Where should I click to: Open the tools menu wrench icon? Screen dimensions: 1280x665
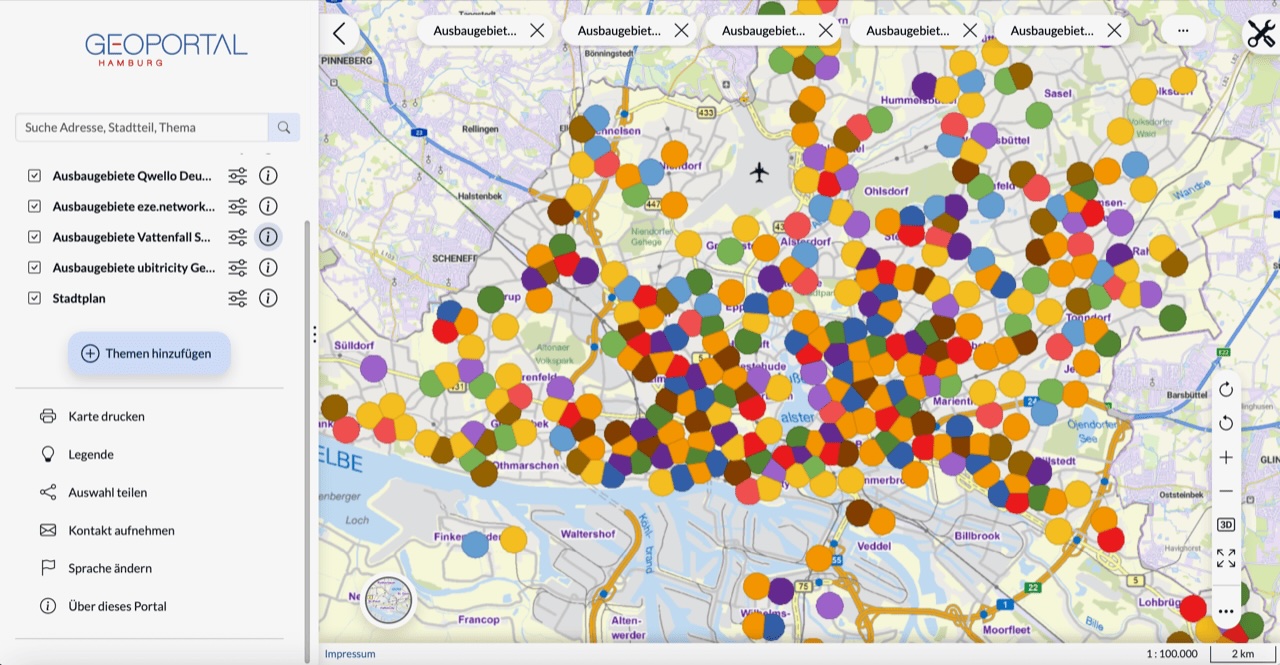pos(1260,33)
